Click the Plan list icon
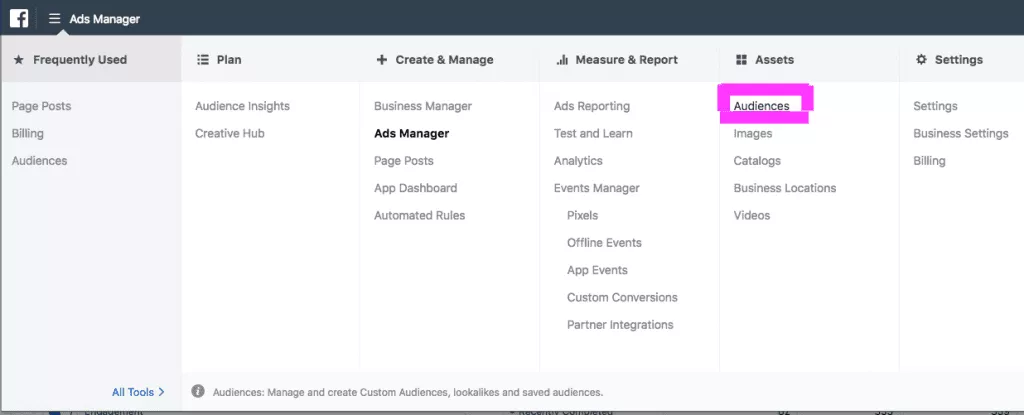This screenshot has width=1024, height=415. click(x=202, y=59)
